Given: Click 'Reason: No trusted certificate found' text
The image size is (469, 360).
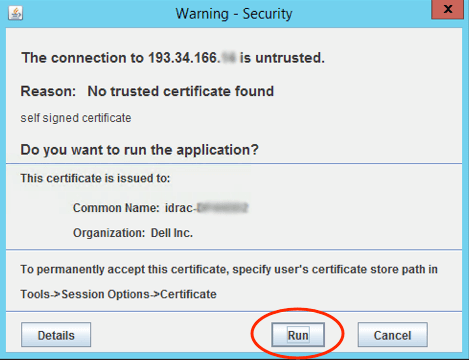Looking at the screenshot, I should [x=147, y=91].
